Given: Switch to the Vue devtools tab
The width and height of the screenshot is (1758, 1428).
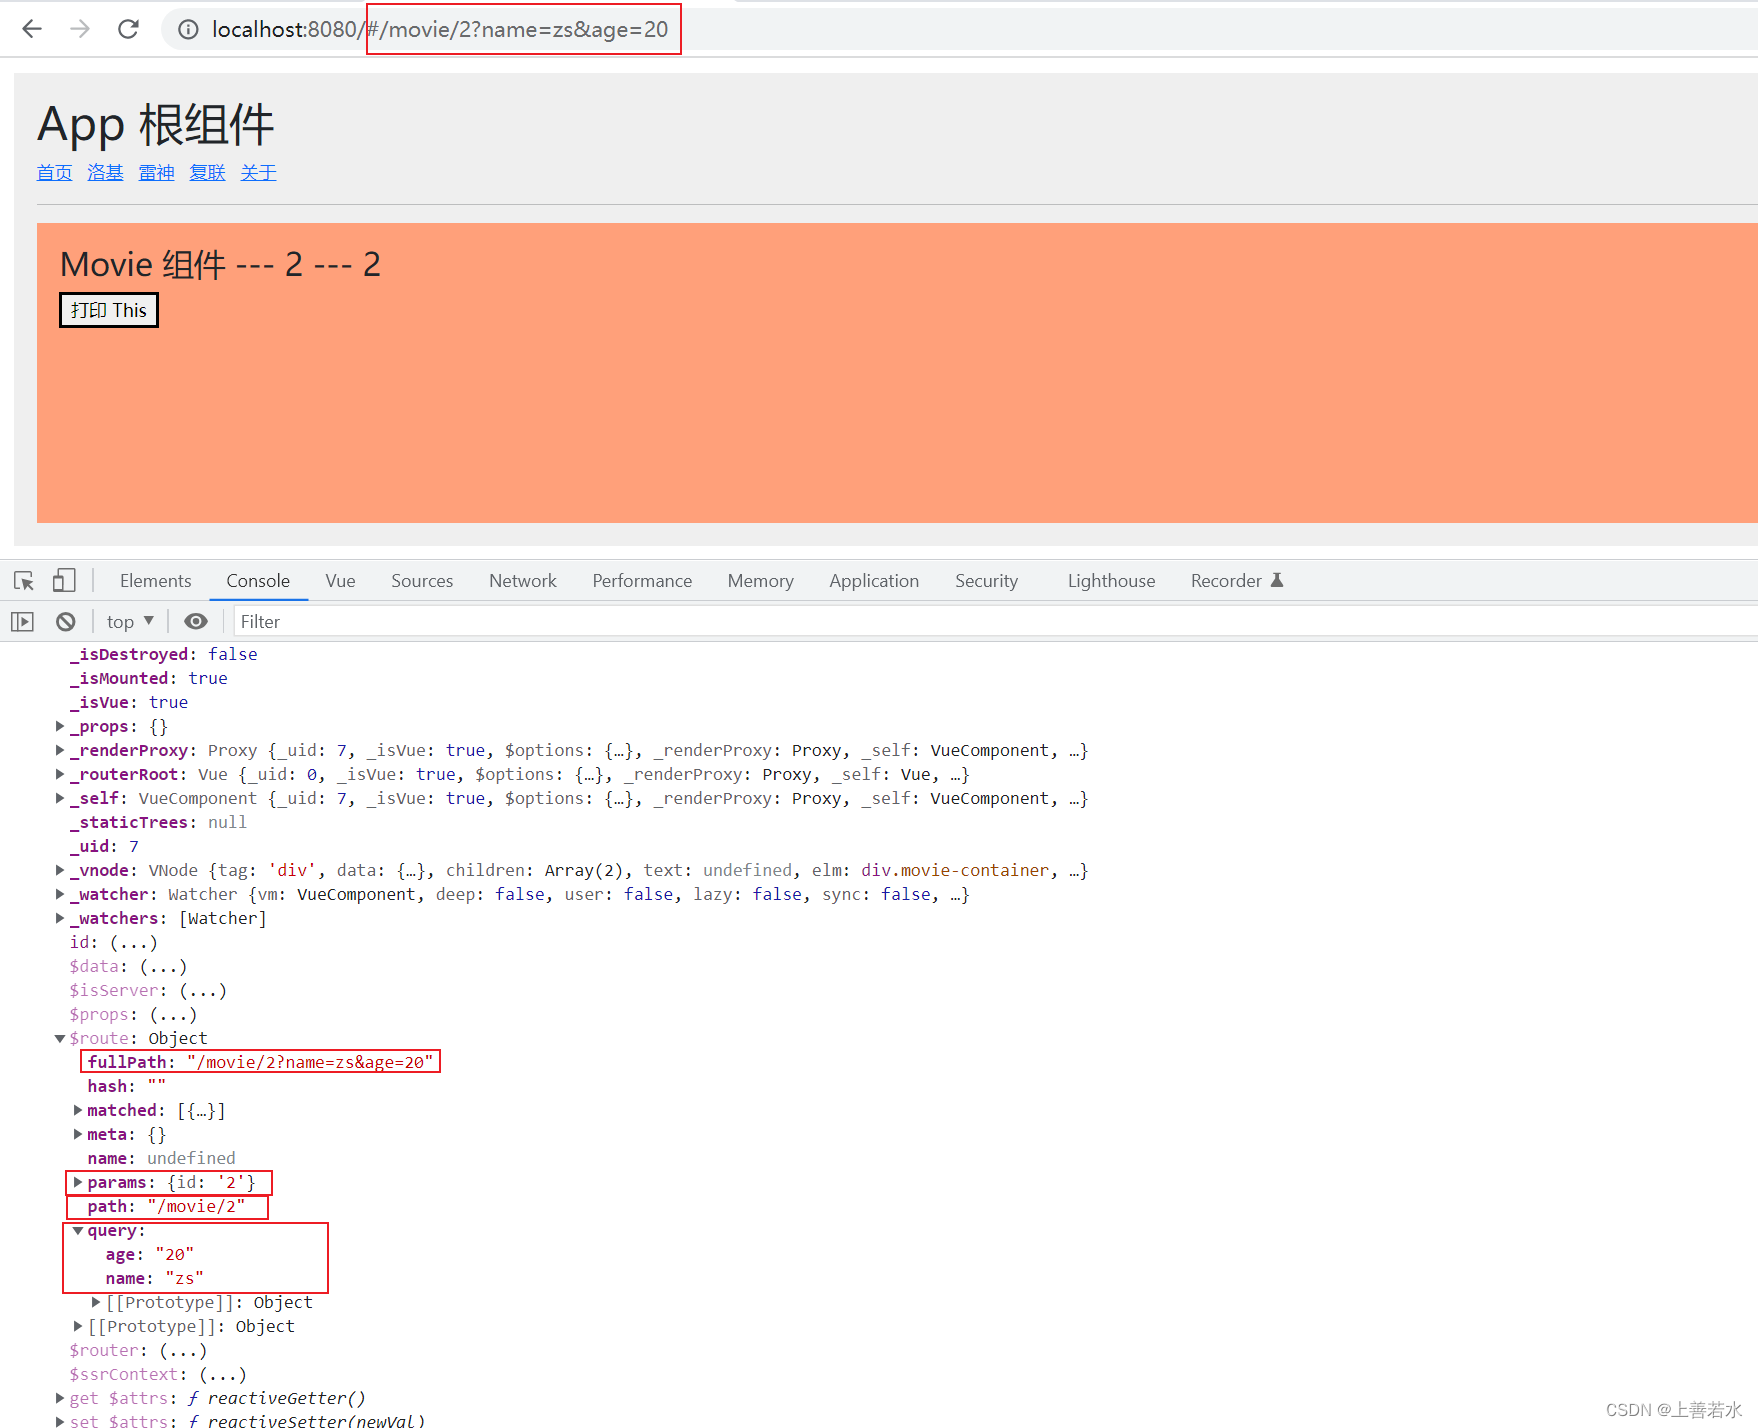Looking at the screenshot, I should (340, 581).
